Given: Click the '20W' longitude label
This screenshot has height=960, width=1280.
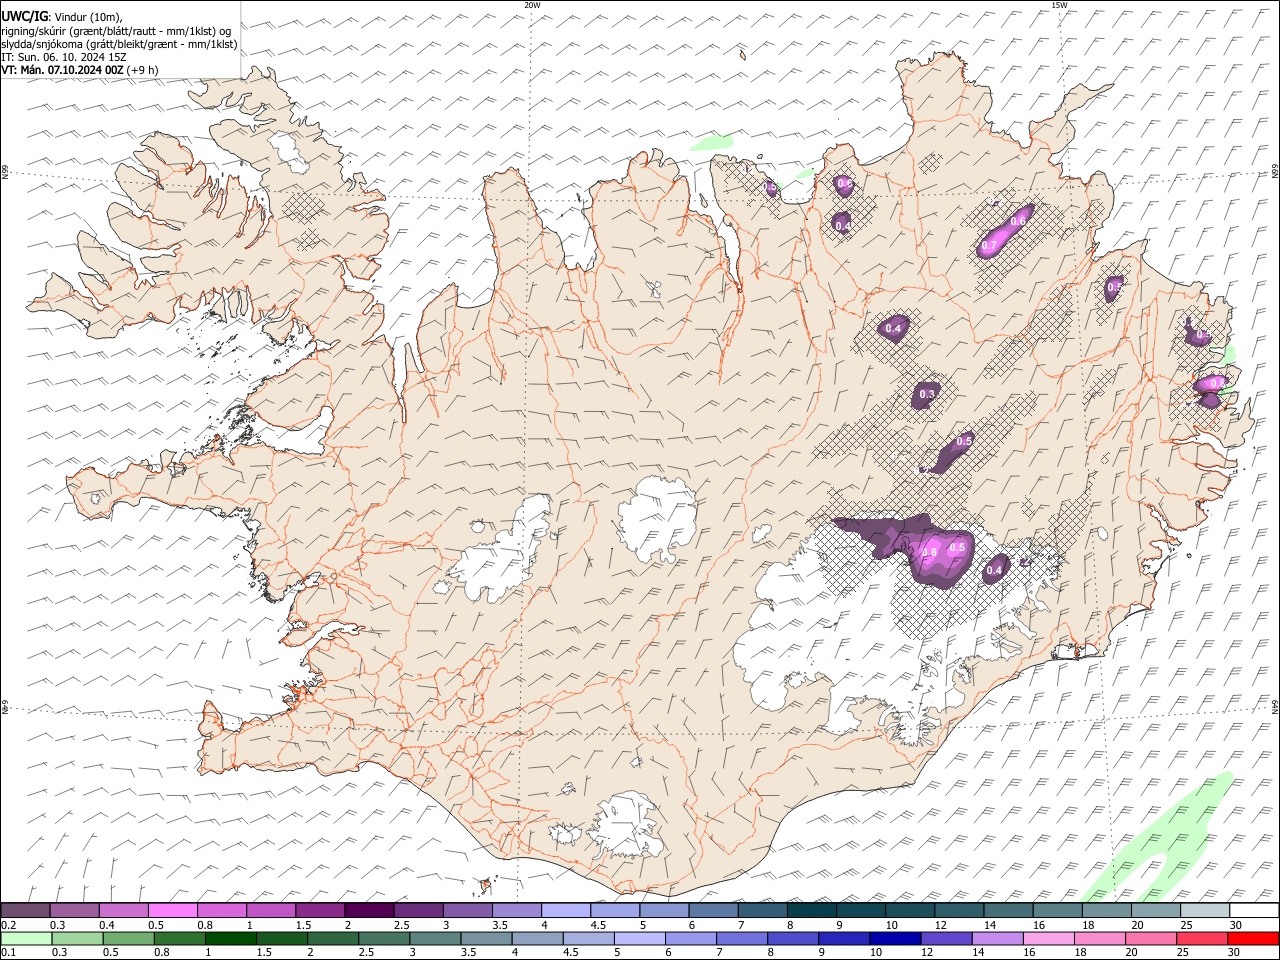Looking at the screenshot, I should pos(533,5).
